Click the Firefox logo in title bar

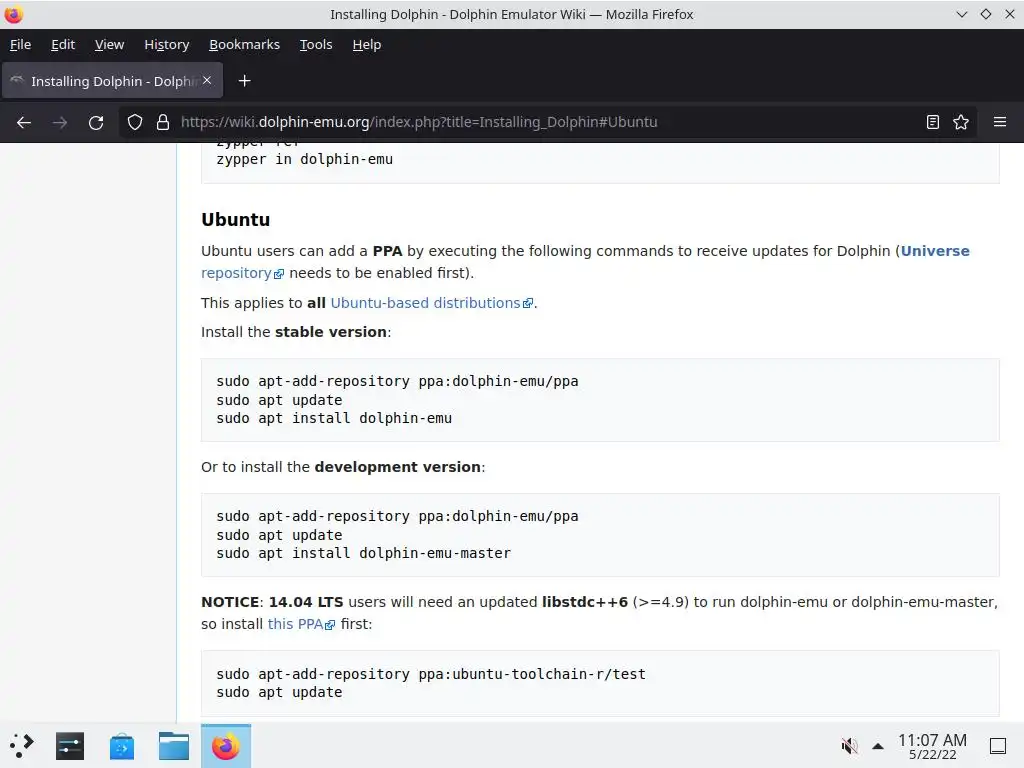13,14
